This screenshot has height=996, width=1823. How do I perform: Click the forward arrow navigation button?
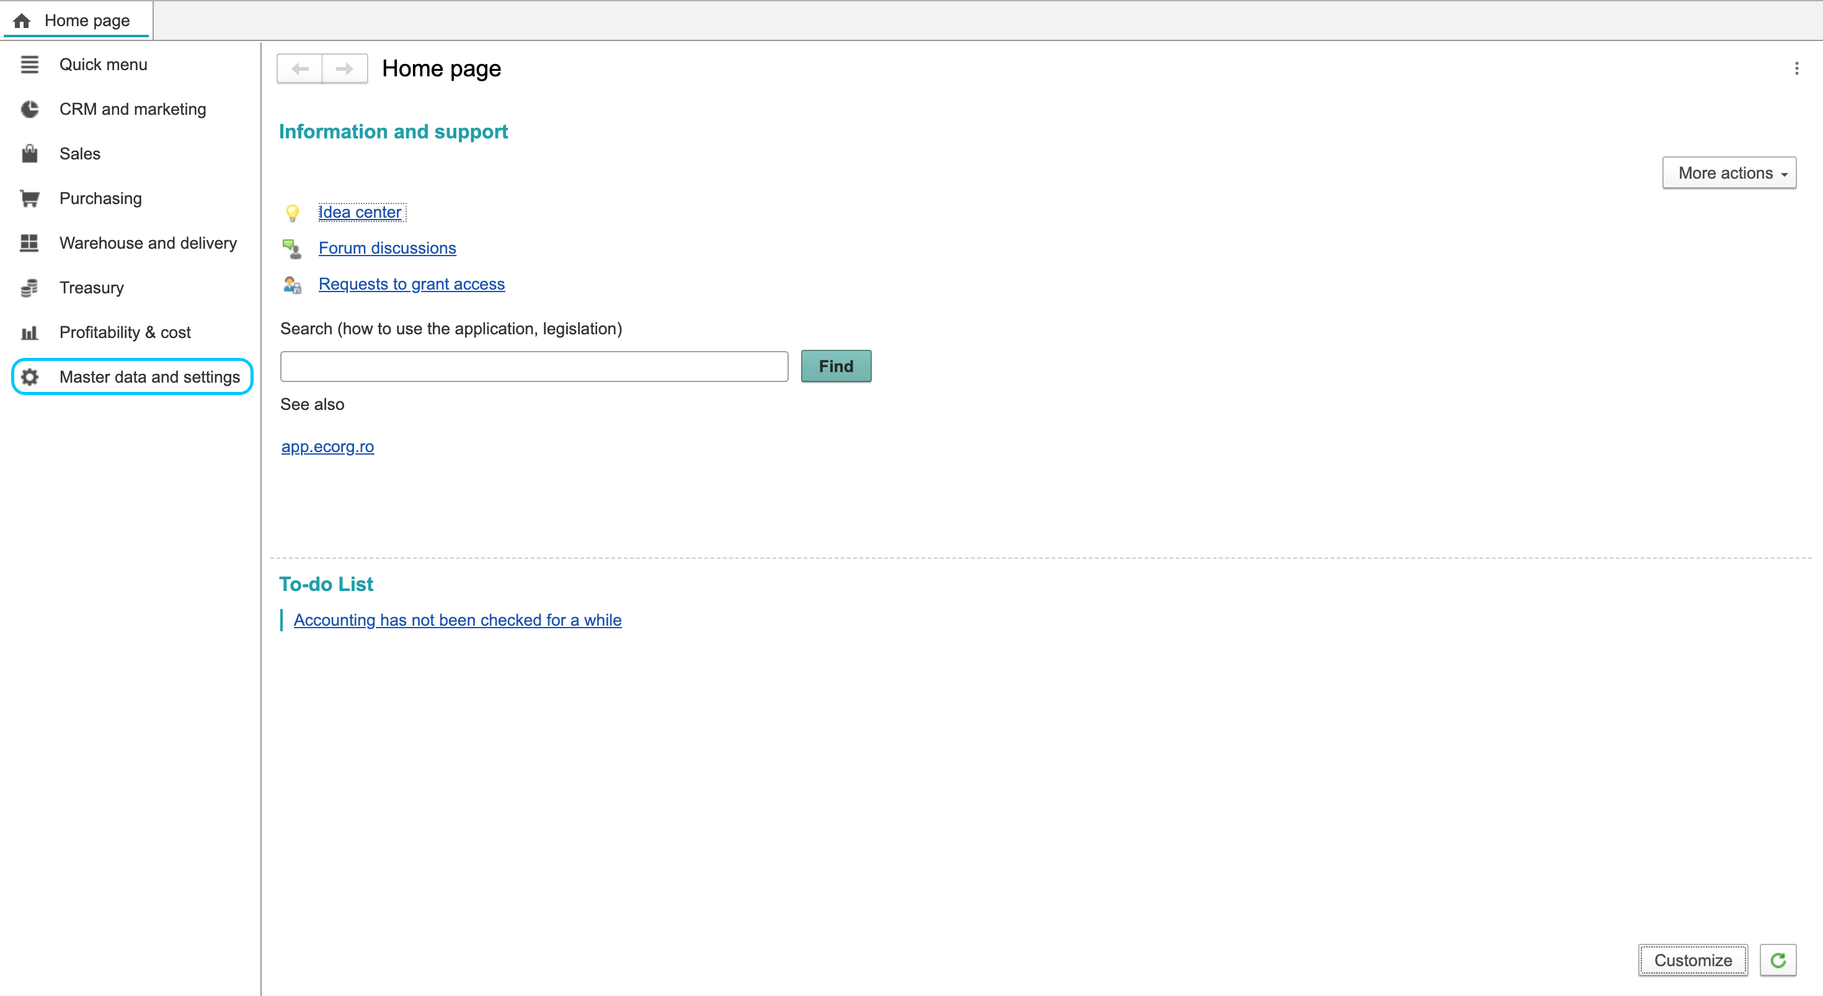pos(345,69)
